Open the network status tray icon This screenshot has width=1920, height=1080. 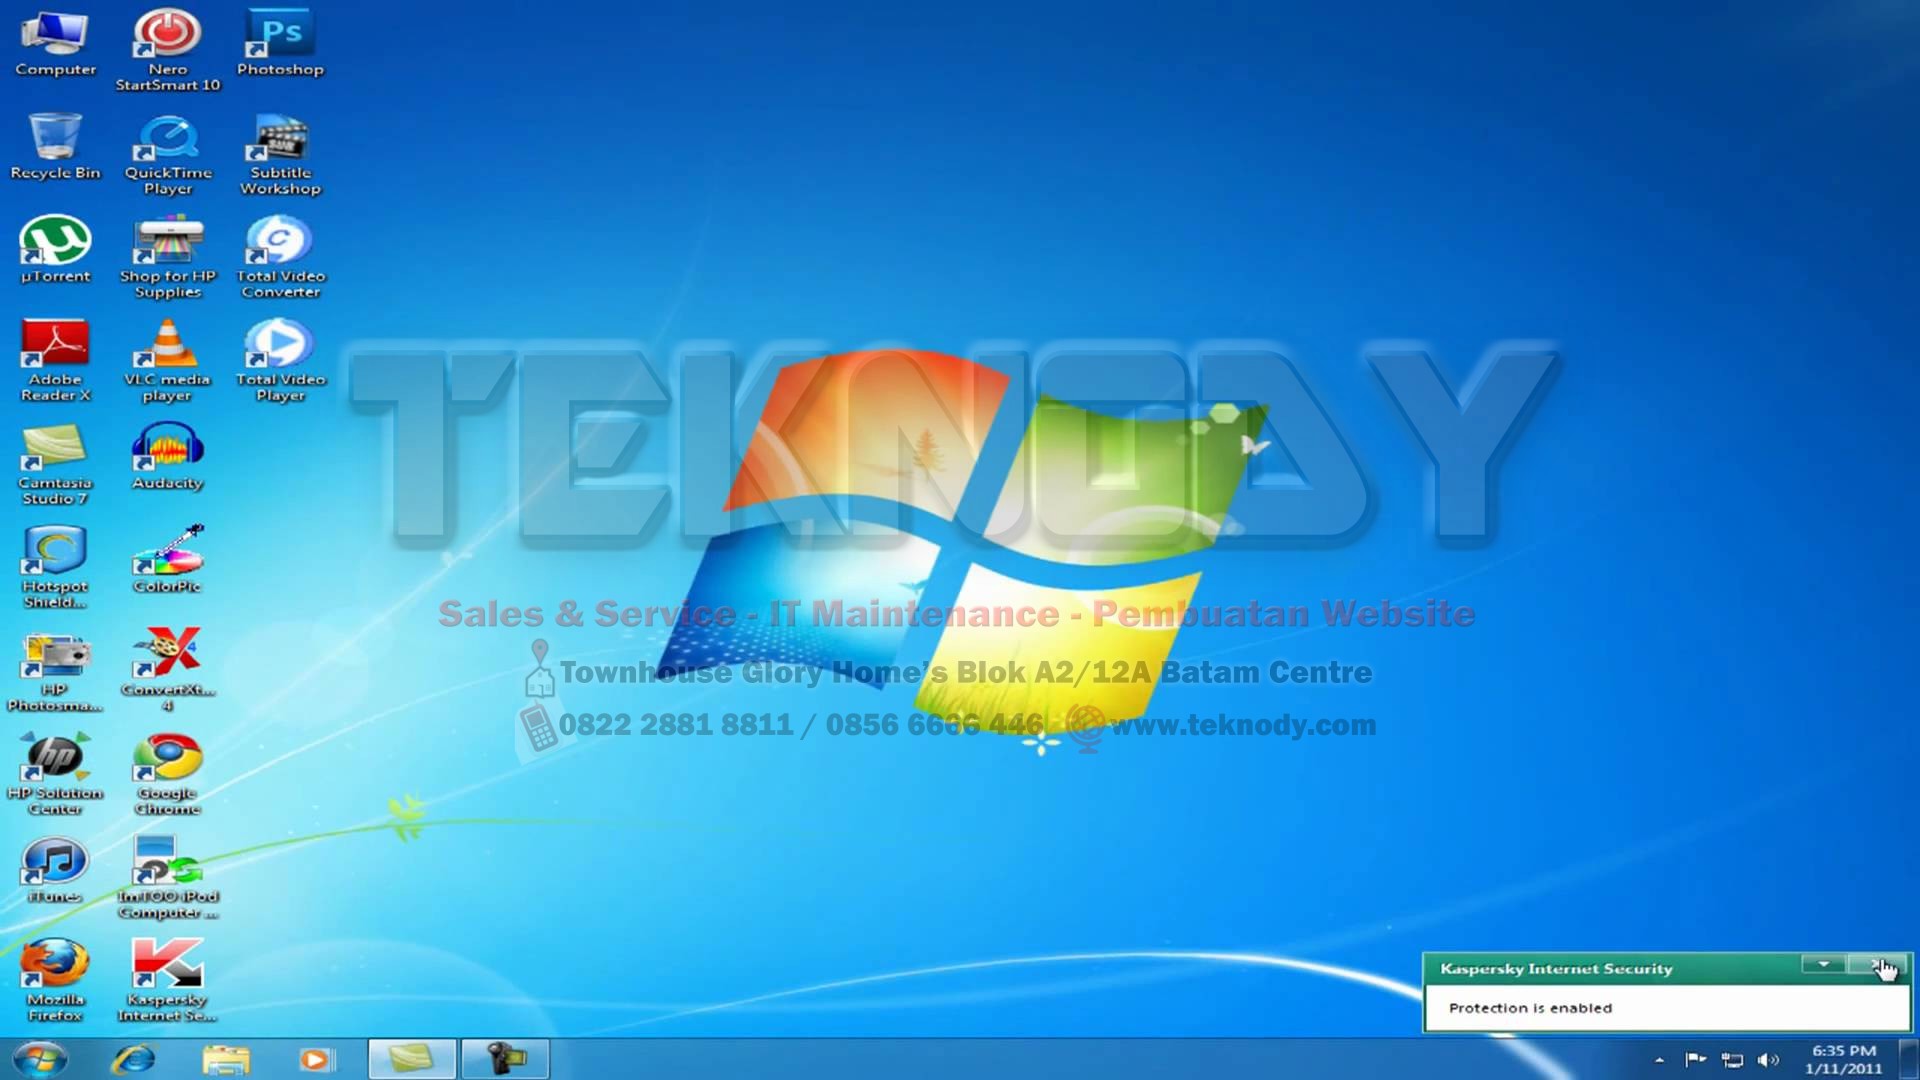(x=1732, y=1060)
